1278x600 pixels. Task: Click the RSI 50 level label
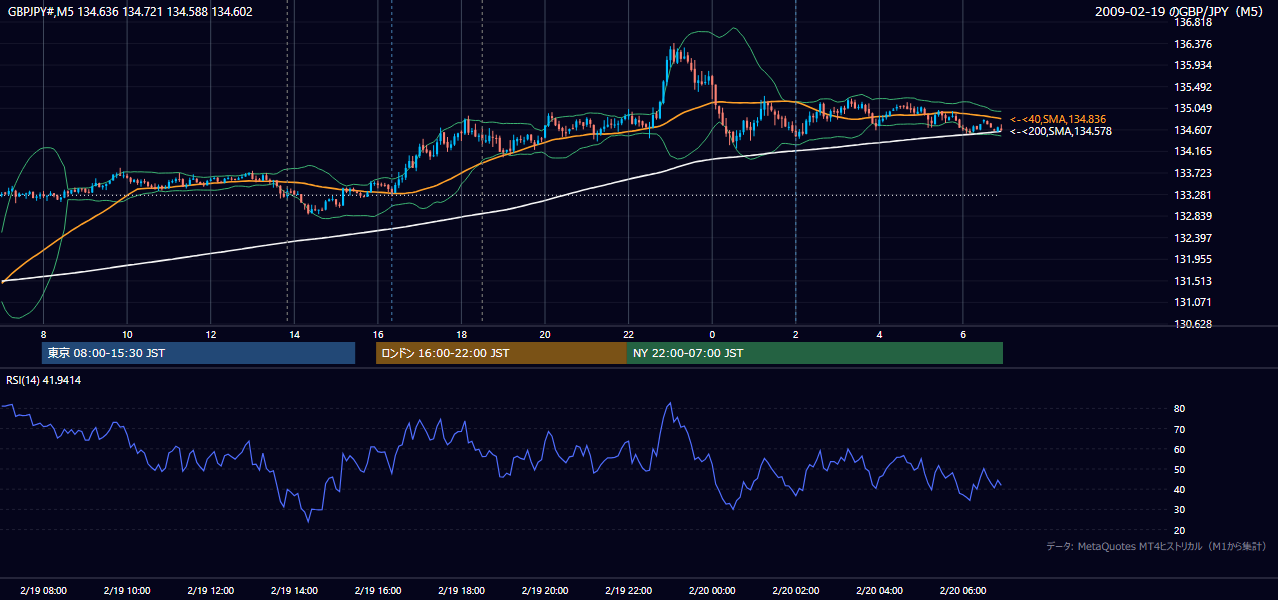tap(1179, 469)
